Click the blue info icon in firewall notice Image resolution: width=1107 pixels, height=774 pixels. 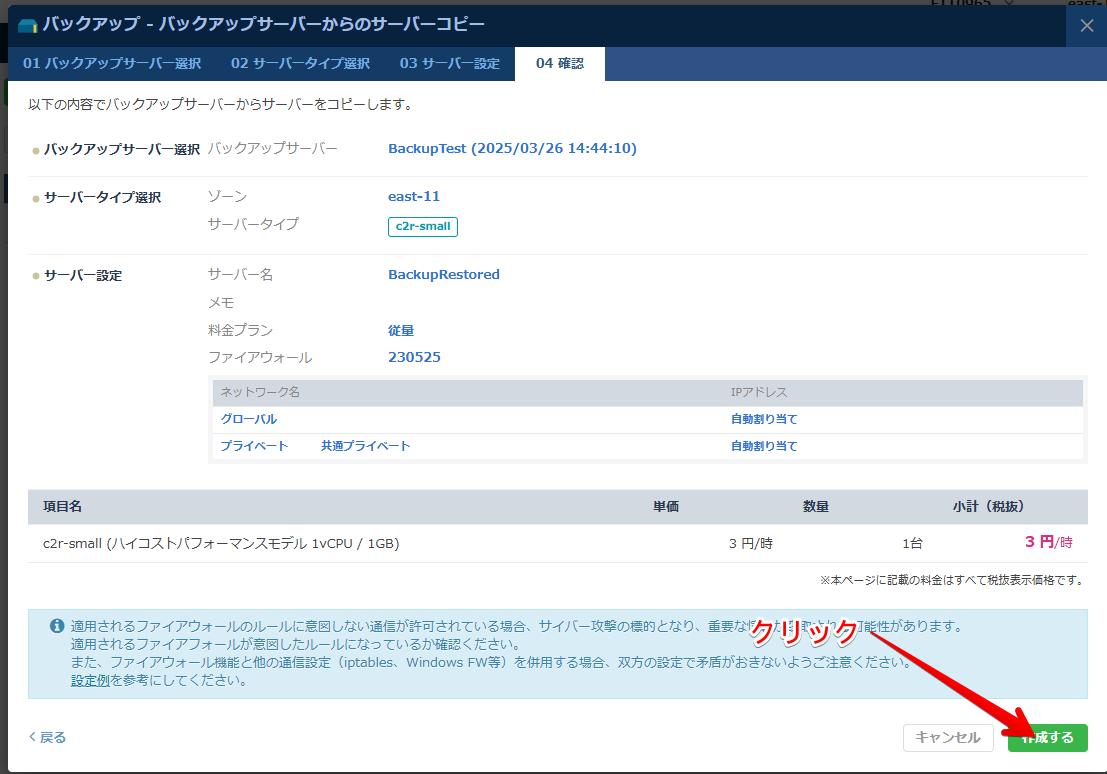[x=57, y=627]
